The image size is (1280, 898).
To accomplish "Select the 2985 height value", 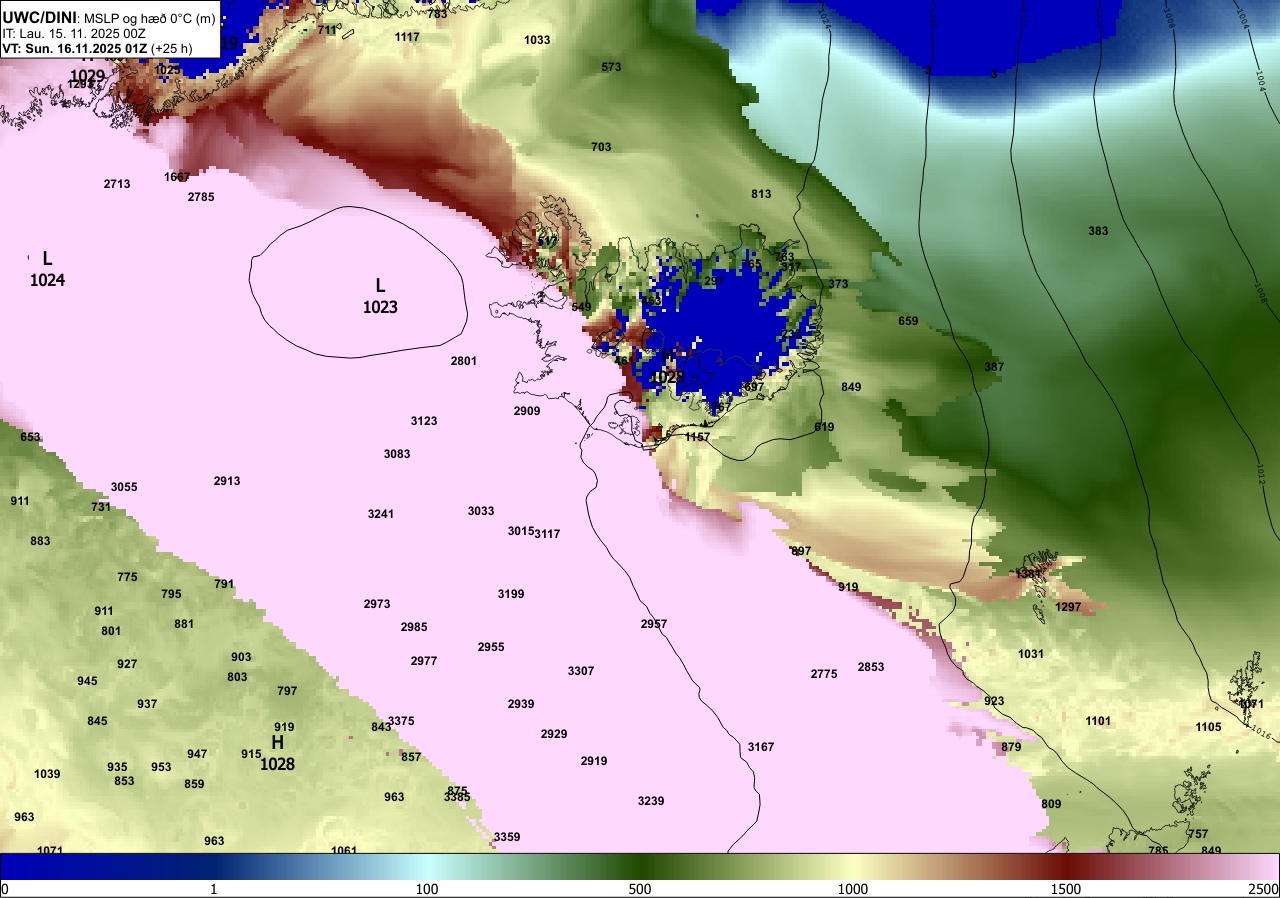I will [414, 627].
